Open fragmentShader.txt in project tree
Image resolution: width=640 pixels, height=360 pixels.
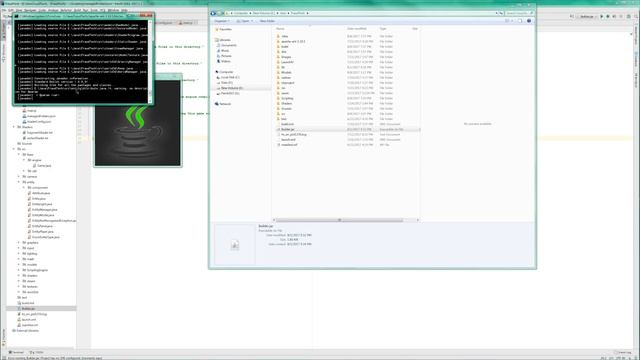[x=40, y=133]
